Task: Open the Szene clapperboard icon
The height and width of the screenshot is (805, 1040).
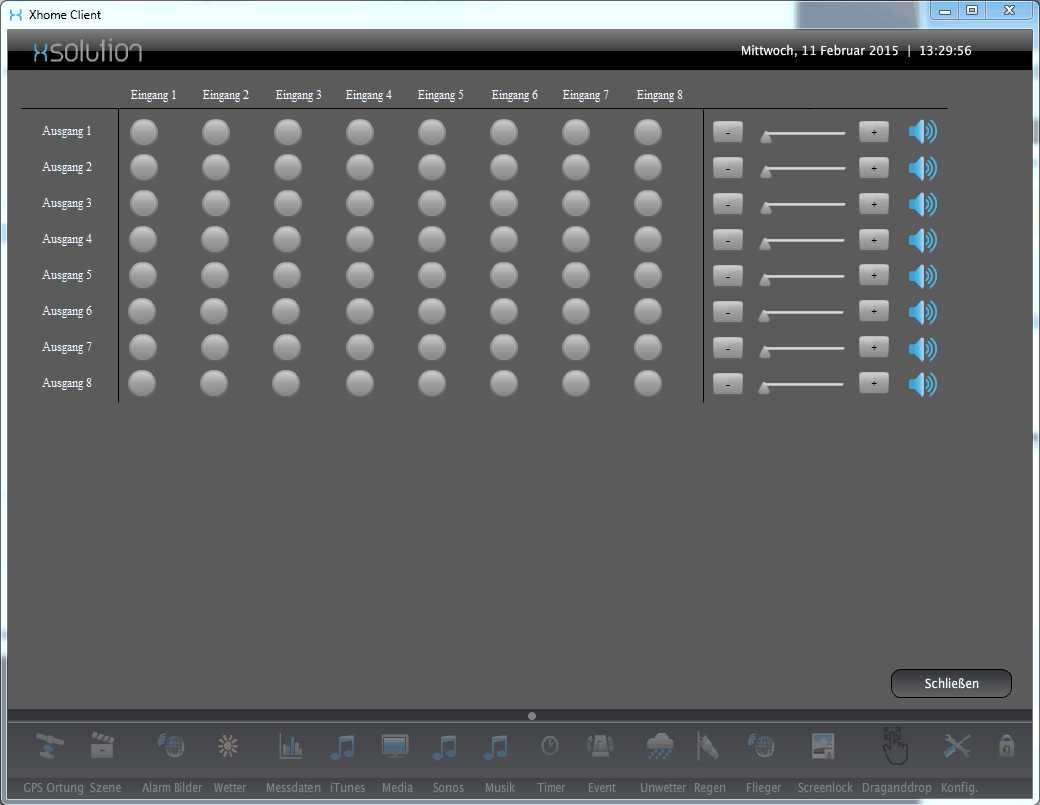Action: click(x=102, y=746)
